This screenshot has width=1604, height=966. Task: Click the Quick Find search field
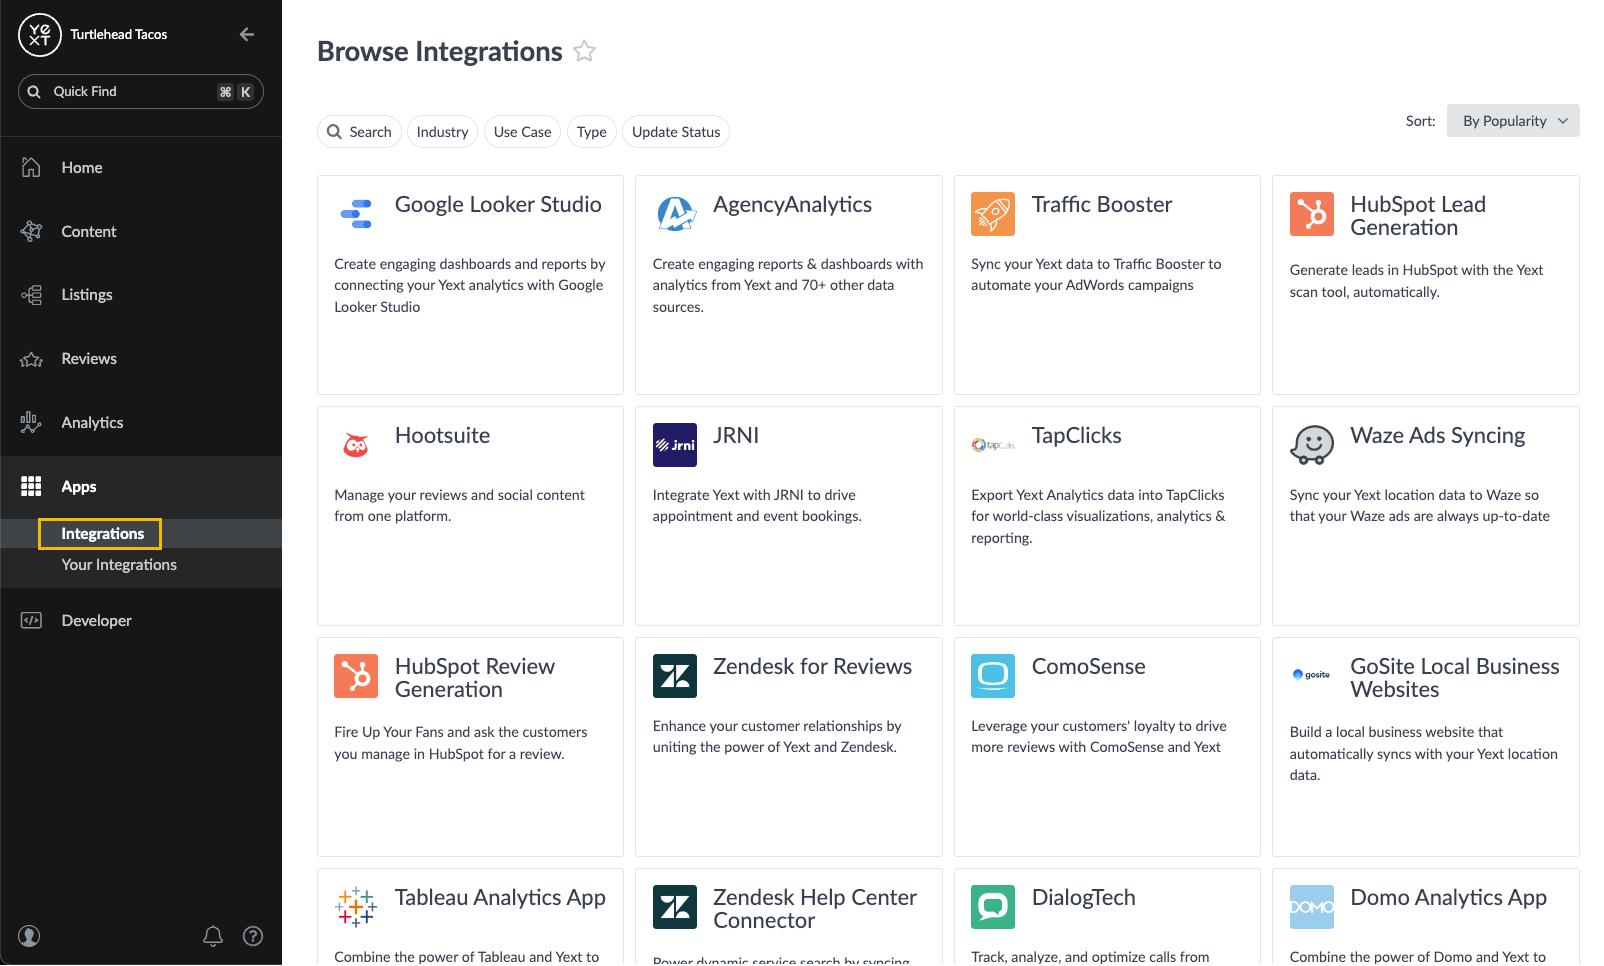point(141,92)
